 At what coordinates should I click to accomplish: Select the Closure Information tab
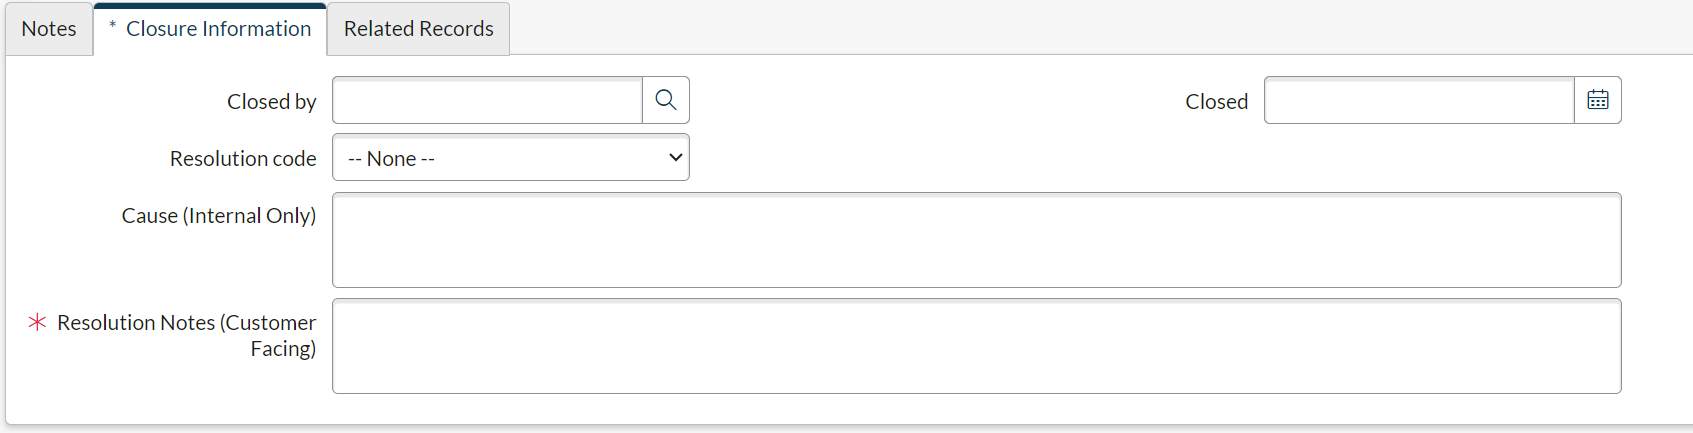tap(210, 29)
